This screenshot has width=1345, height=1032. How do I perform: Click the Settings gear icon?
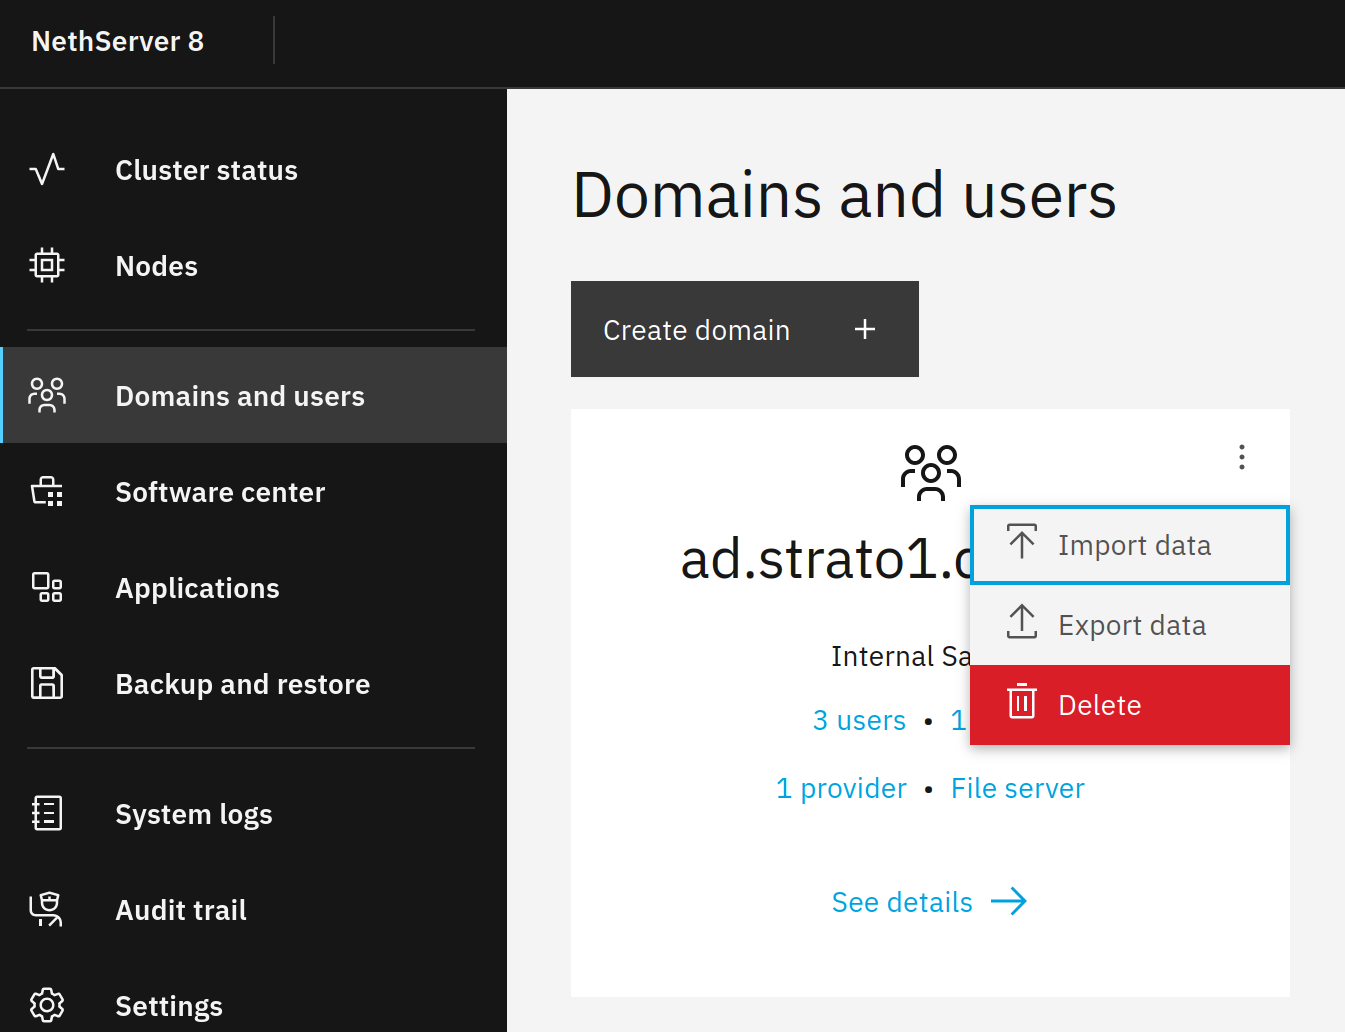click(47, 1005)
